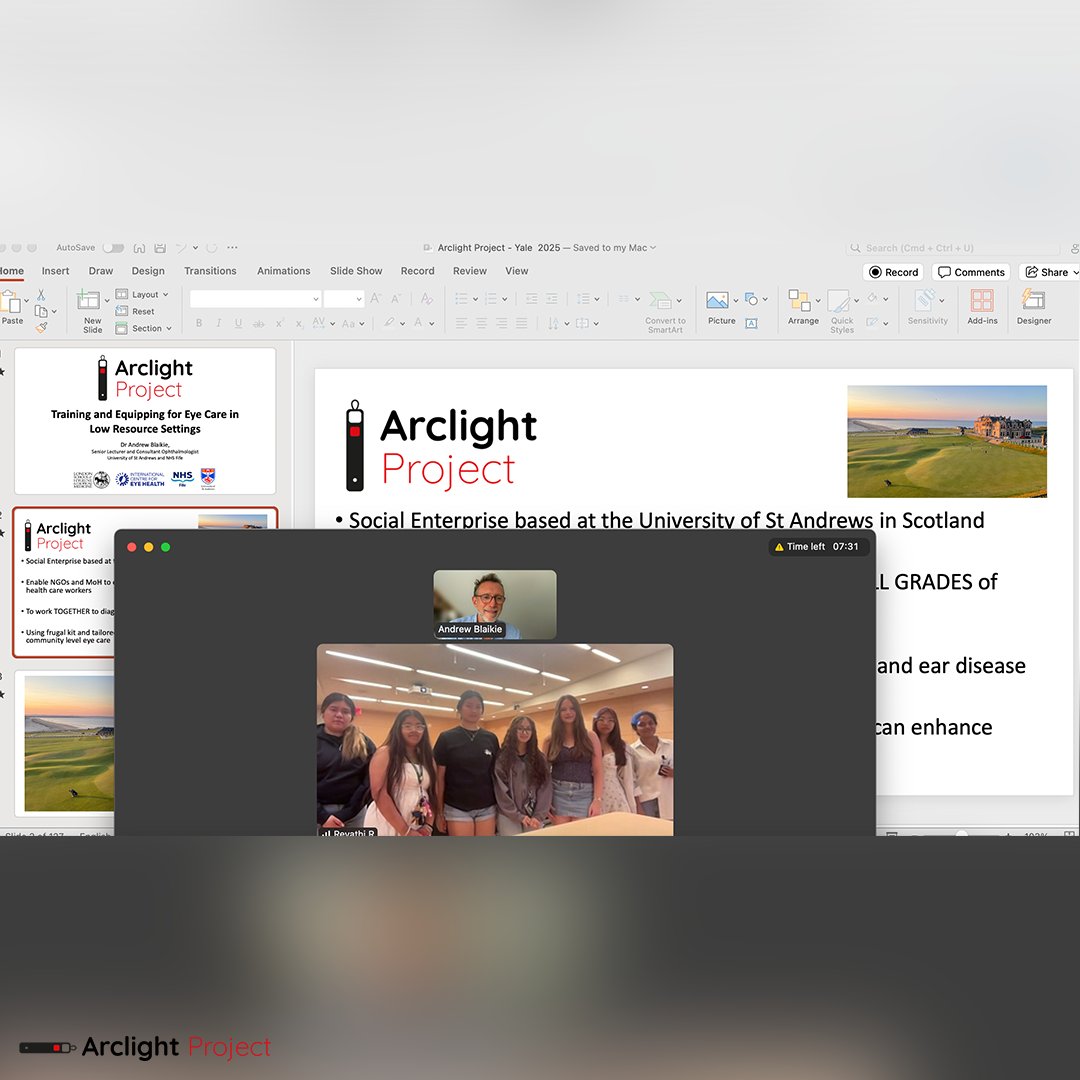
Task: Open the Change Case Aa menu
Action: [353, 323]
